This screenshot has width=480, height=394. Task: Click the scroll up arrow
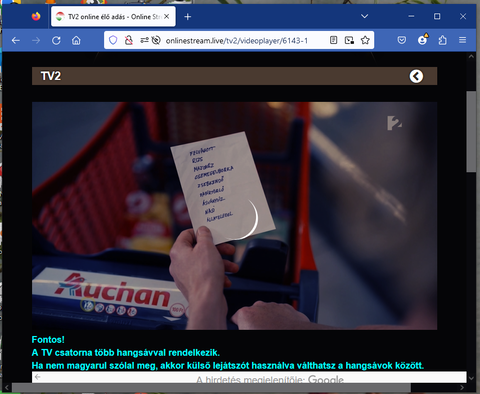[471, 57]
